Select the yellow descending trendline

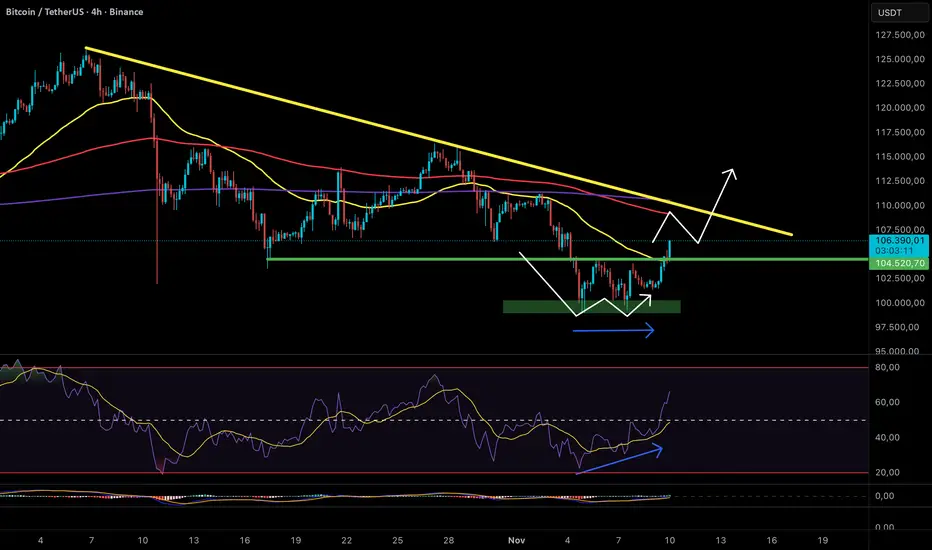439,141
